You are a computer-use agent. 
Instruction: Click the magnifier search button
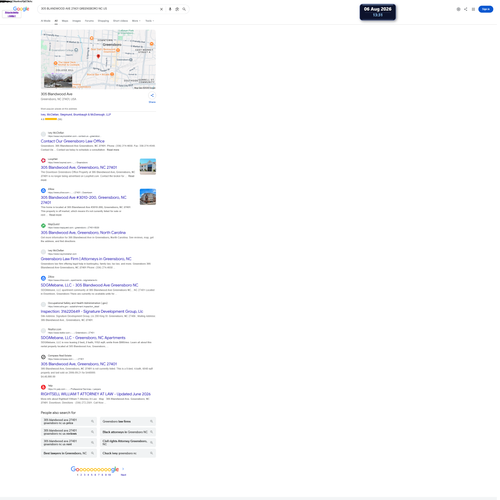pyautogui.click(x=184, y=9)
